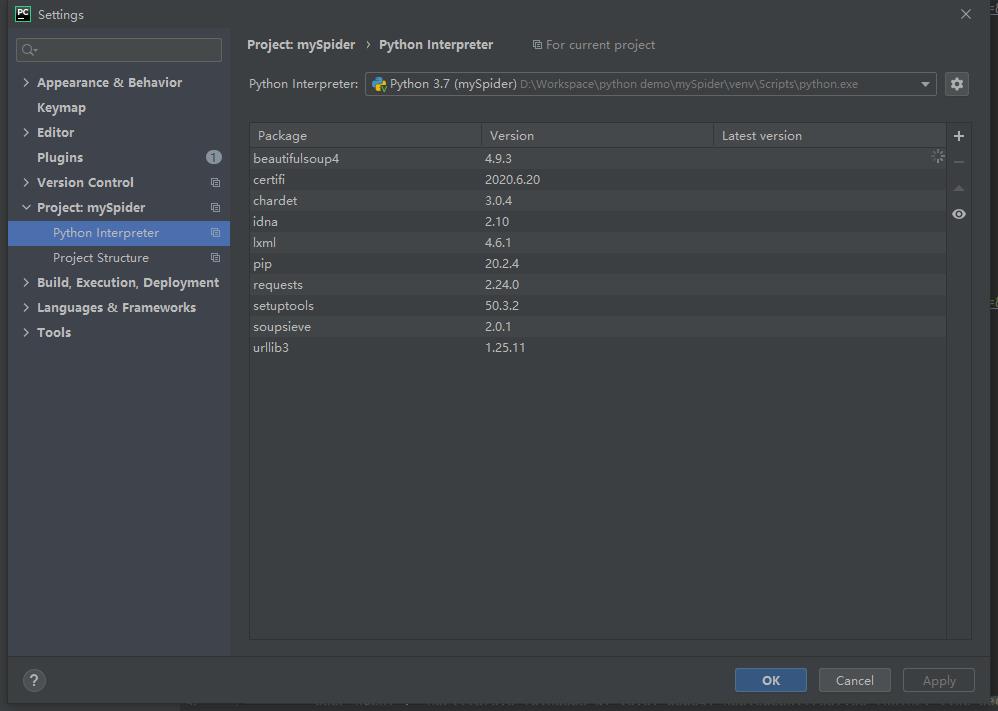
Task: Collapse the Project: mySpider section
Action: coord(26,208)
